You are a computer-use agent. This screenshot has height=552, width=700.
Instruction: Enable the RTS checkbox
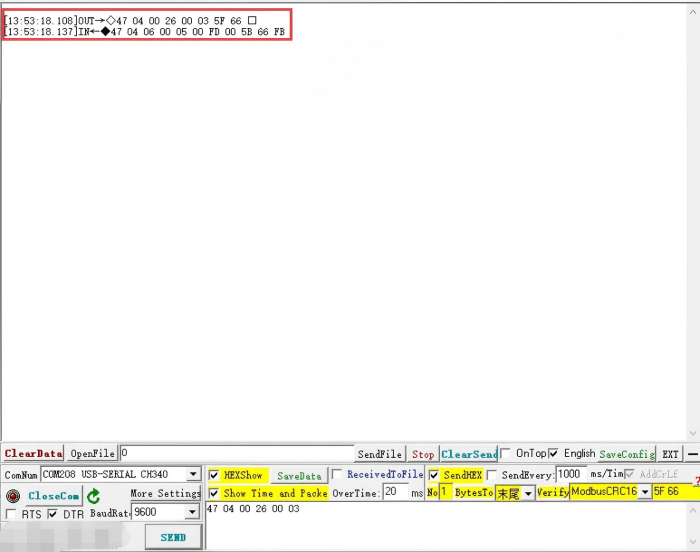(x=11, y=514)
